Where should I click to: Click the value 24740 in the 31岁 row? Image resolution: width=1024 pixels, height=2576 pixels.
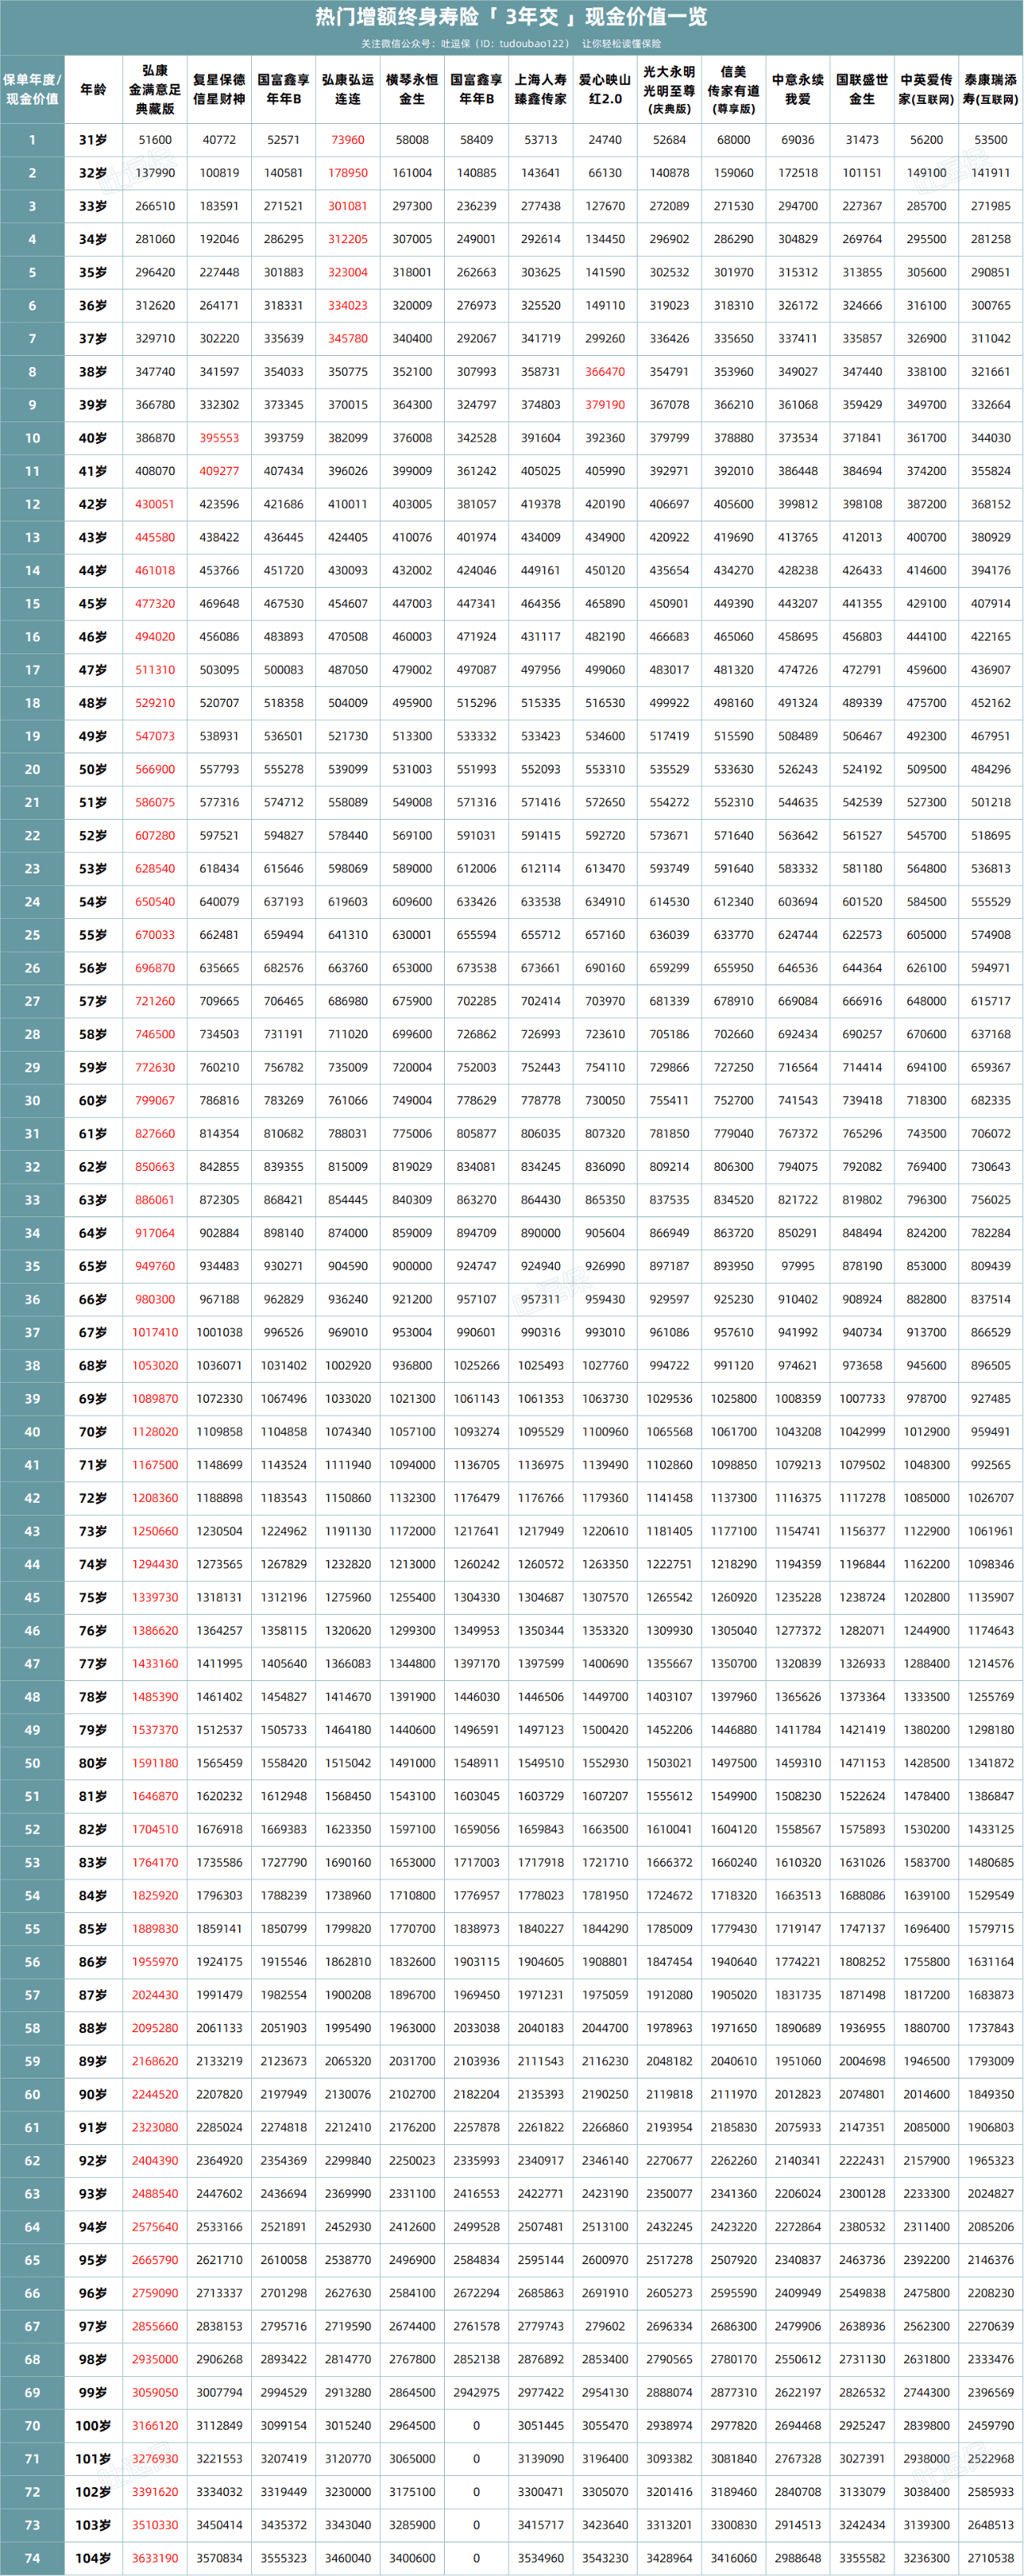coord(605,140)
